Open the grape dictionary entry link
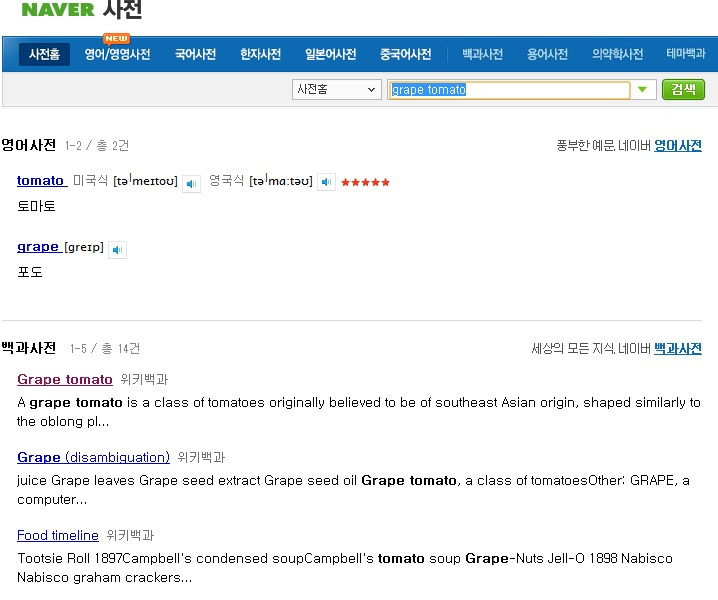This screenshot has width=718, height=600. click(38, 247)
